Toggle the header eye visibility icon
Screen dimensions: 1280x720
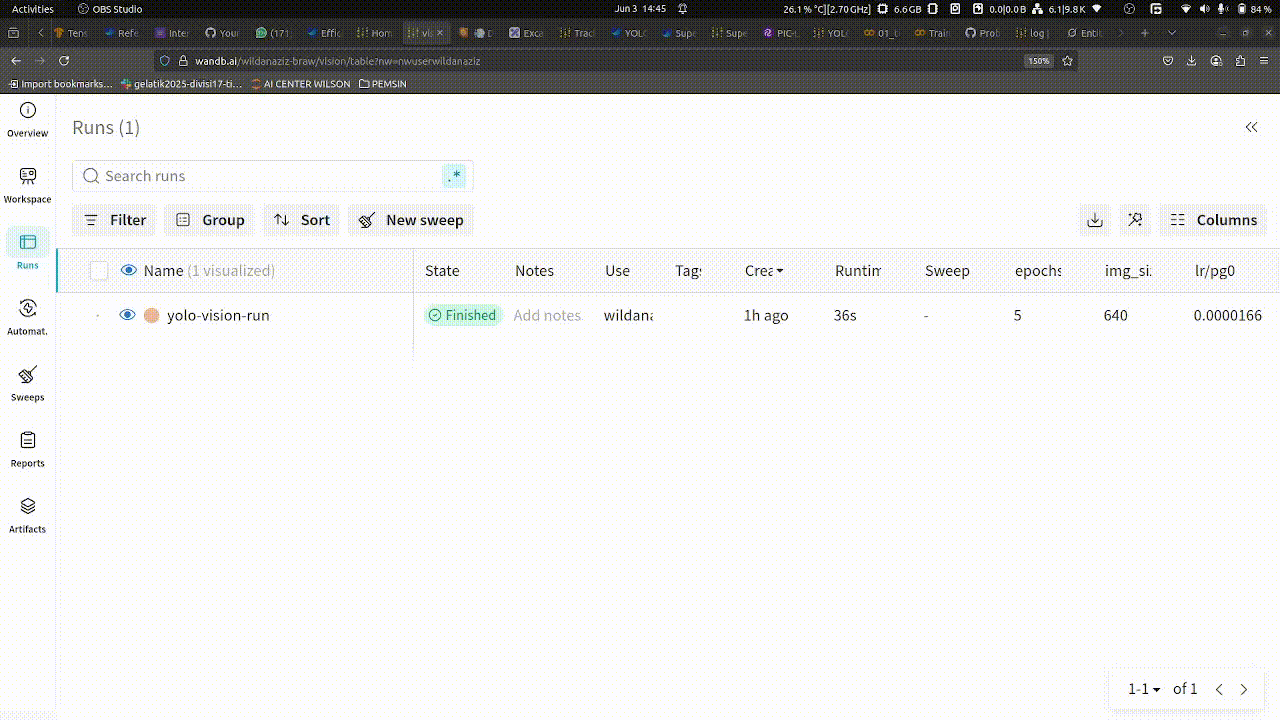(128, 271)
